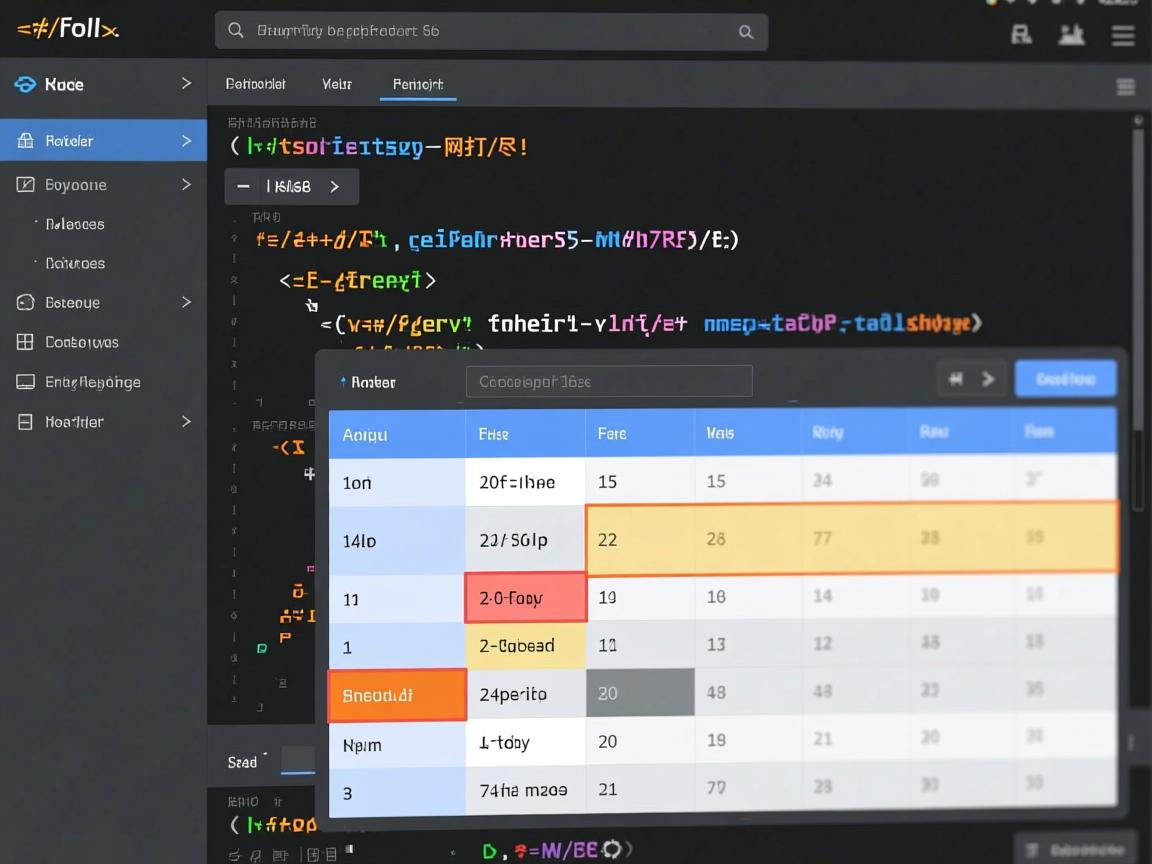Click the panel list icon right of tabs
Image resolution: width=1152 pixels, height=864 pixels.
coord(1125,87)
